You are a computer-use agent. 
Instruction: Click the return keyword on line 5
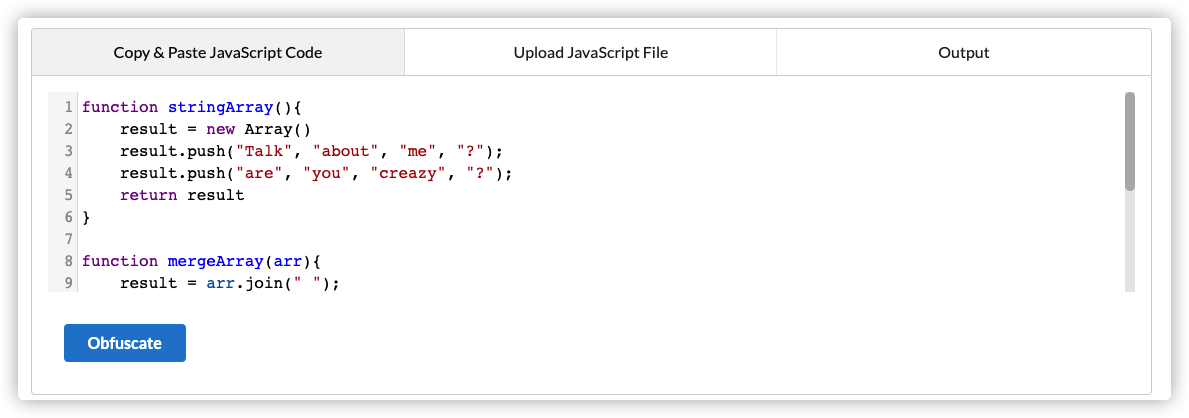(x=149, y=195)
